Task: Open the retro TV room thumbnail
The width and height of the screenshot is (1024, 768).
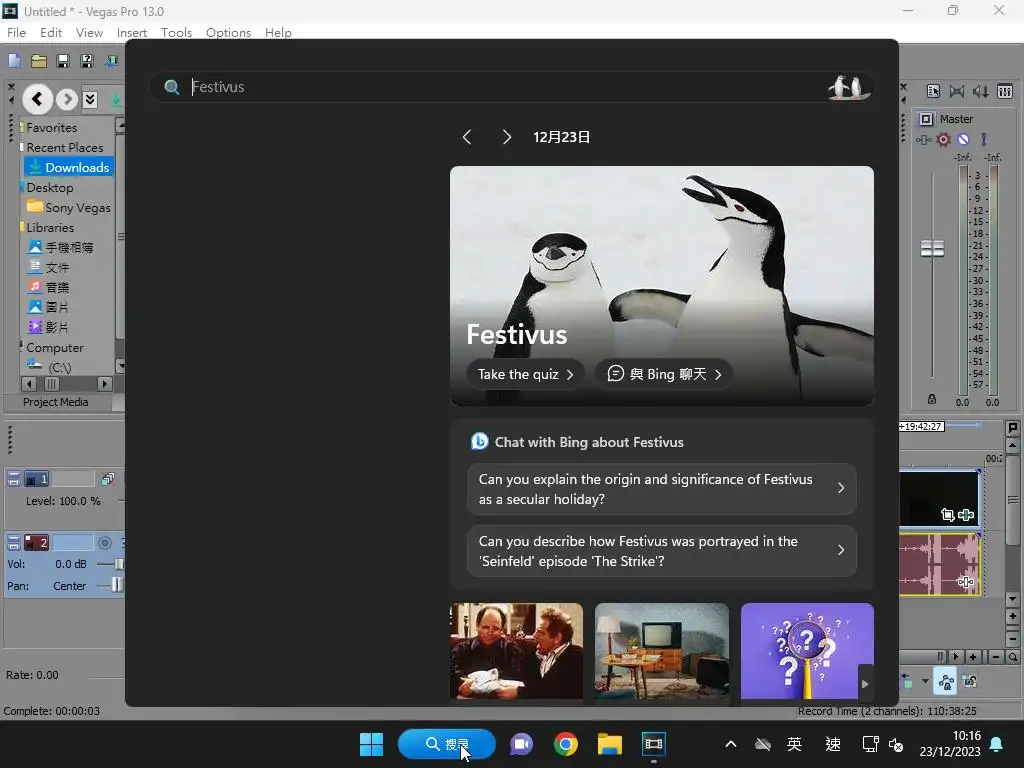Action: [662, 651]
